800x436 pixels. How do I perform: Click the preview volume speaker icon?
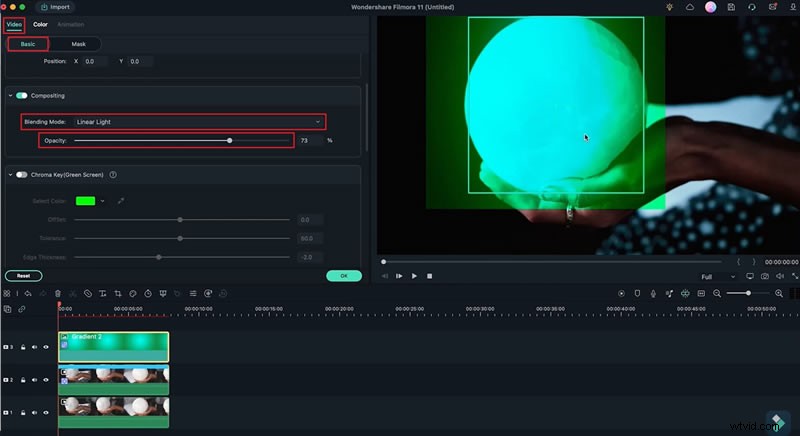point(780,276)
